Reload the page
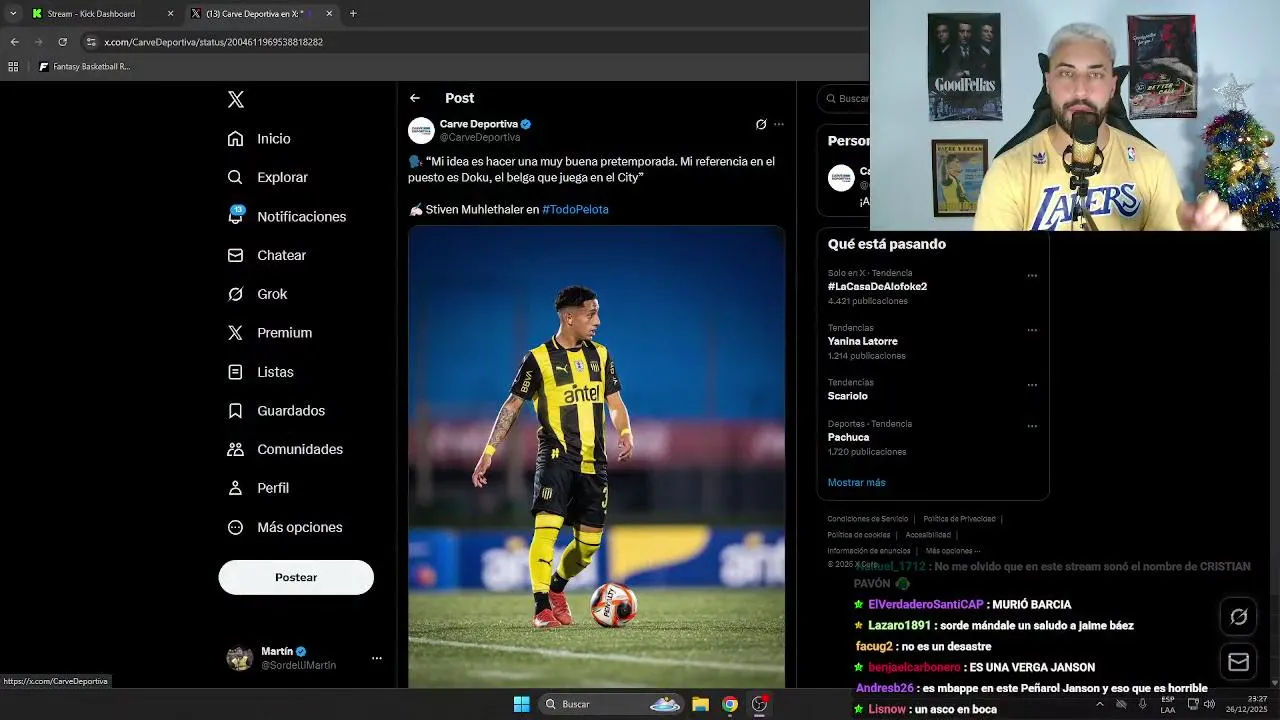The image size is (1280, 720). click(62, 42)
